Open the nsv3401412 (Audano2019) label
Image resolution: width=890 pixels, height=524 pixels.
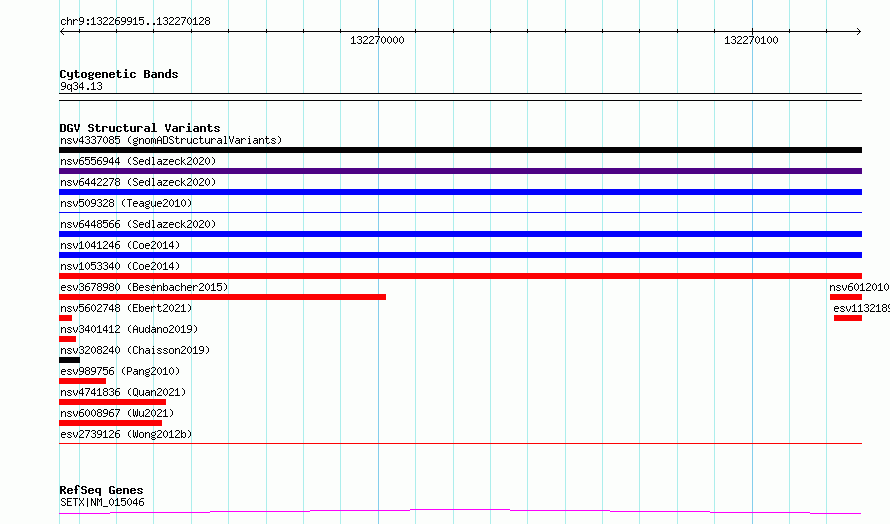click(129, 329)
